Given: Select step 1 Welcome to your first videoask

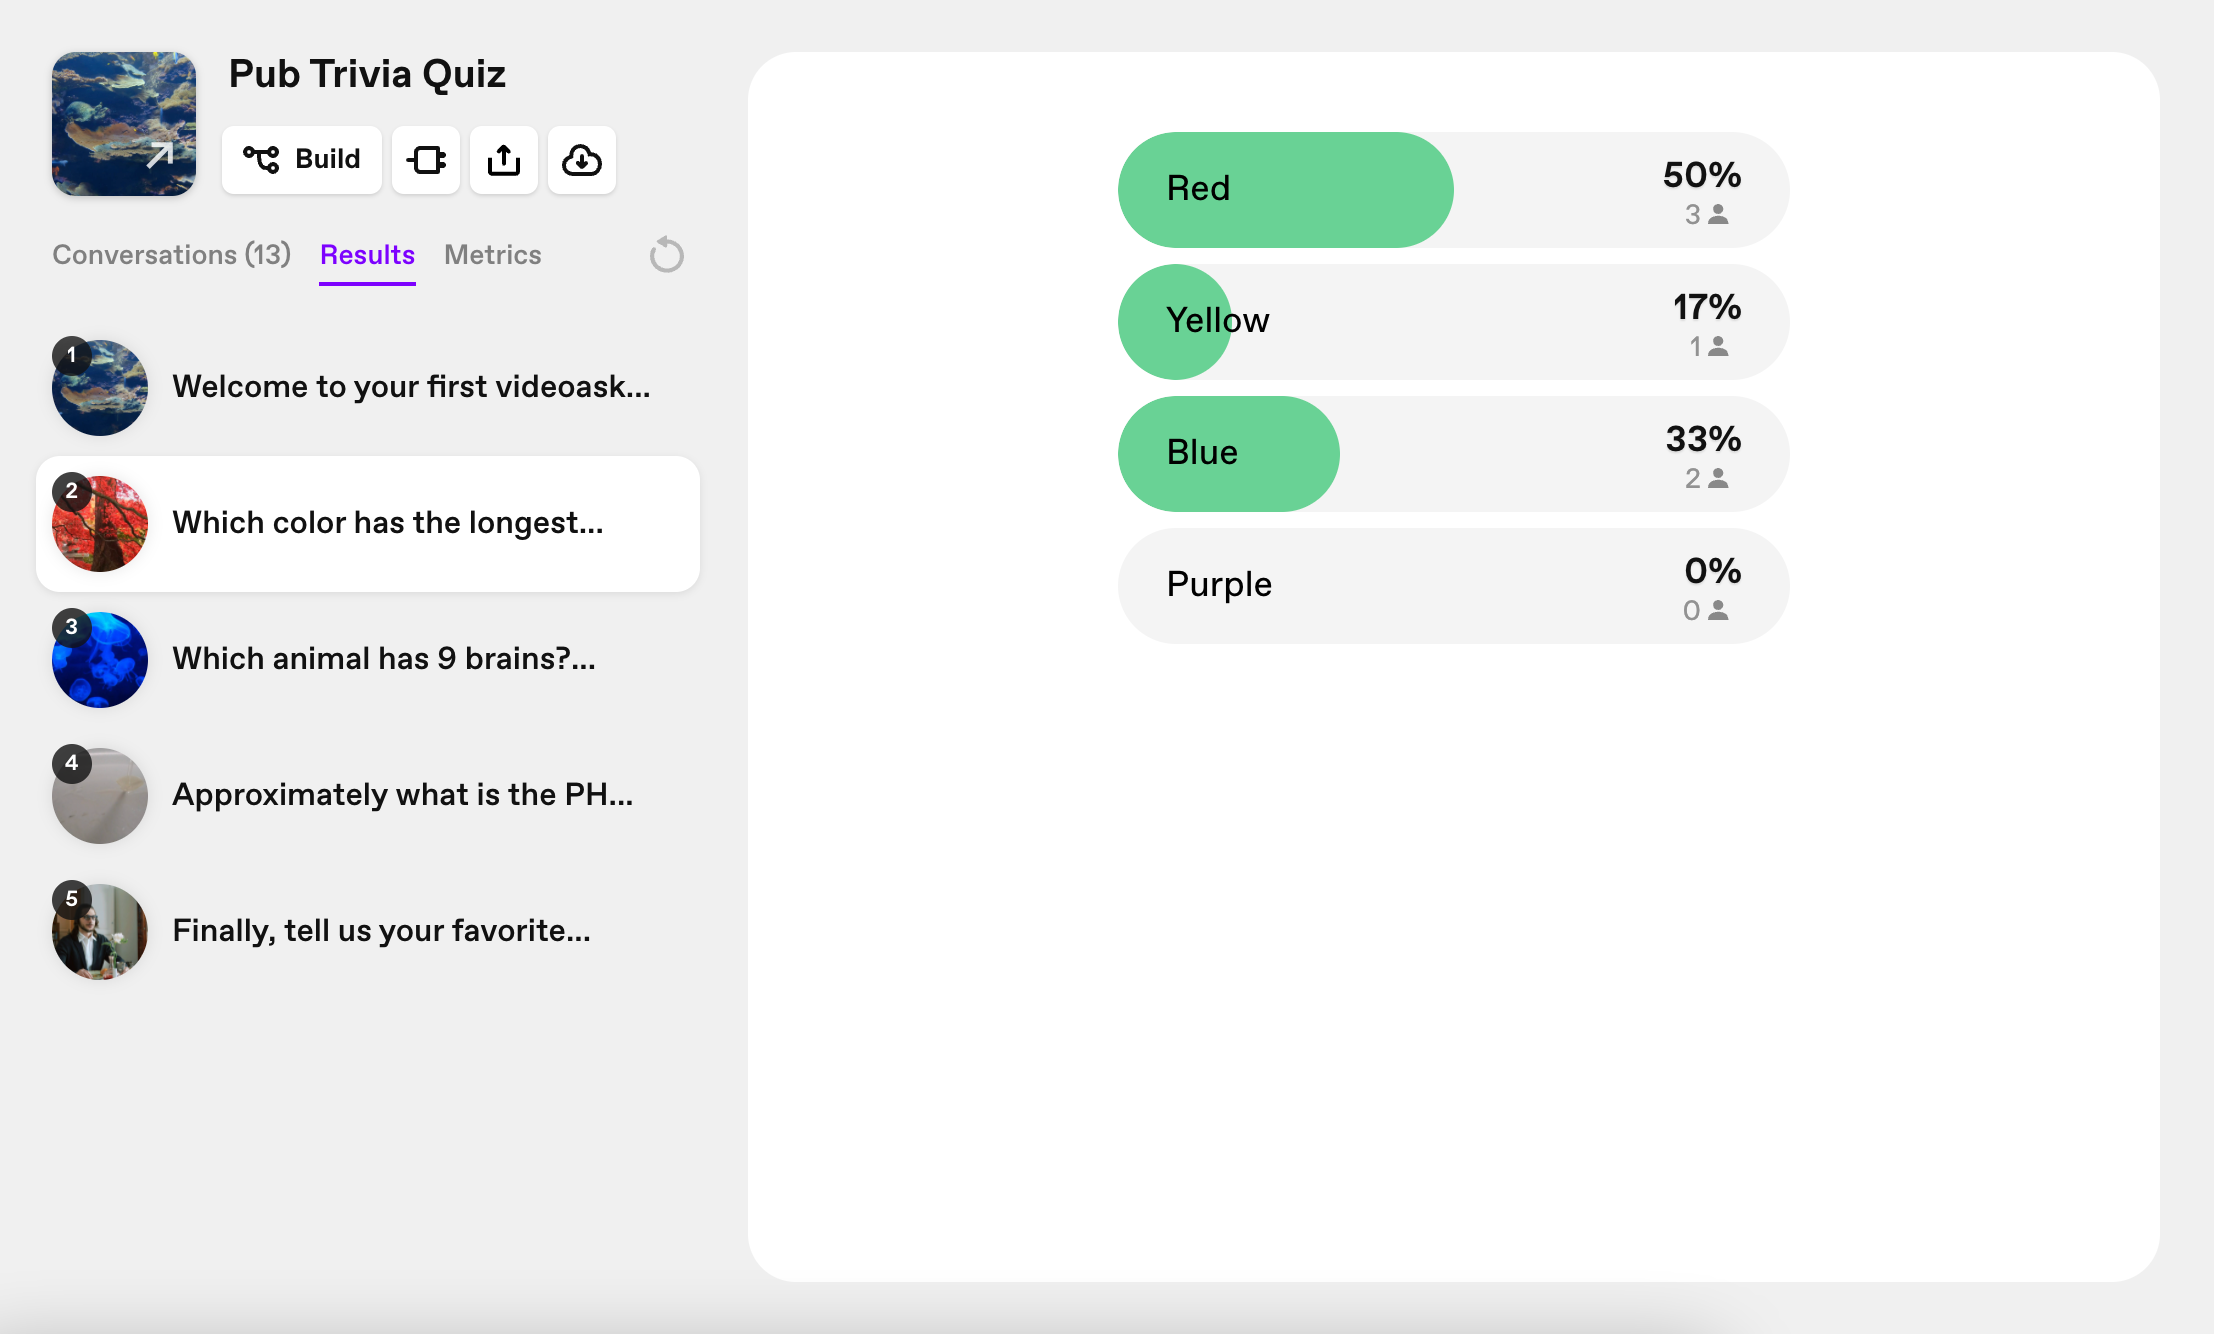Looking at the screenshot, I should pyautogui.click(x=368, y=388).
